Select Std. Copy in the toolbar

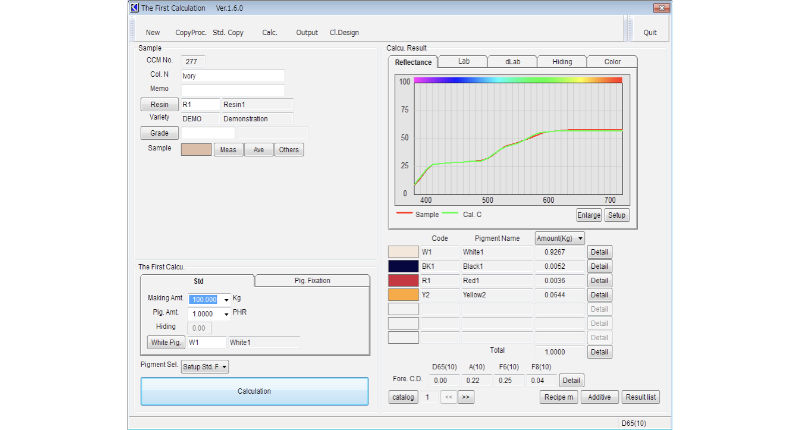(228, 32)
